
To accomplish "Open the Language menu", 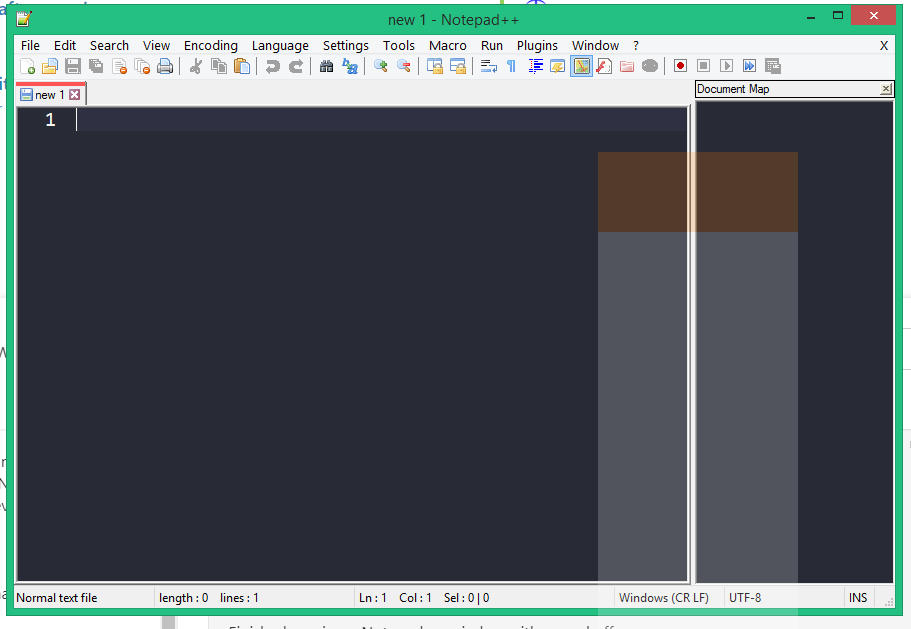I will click(280, 45).
